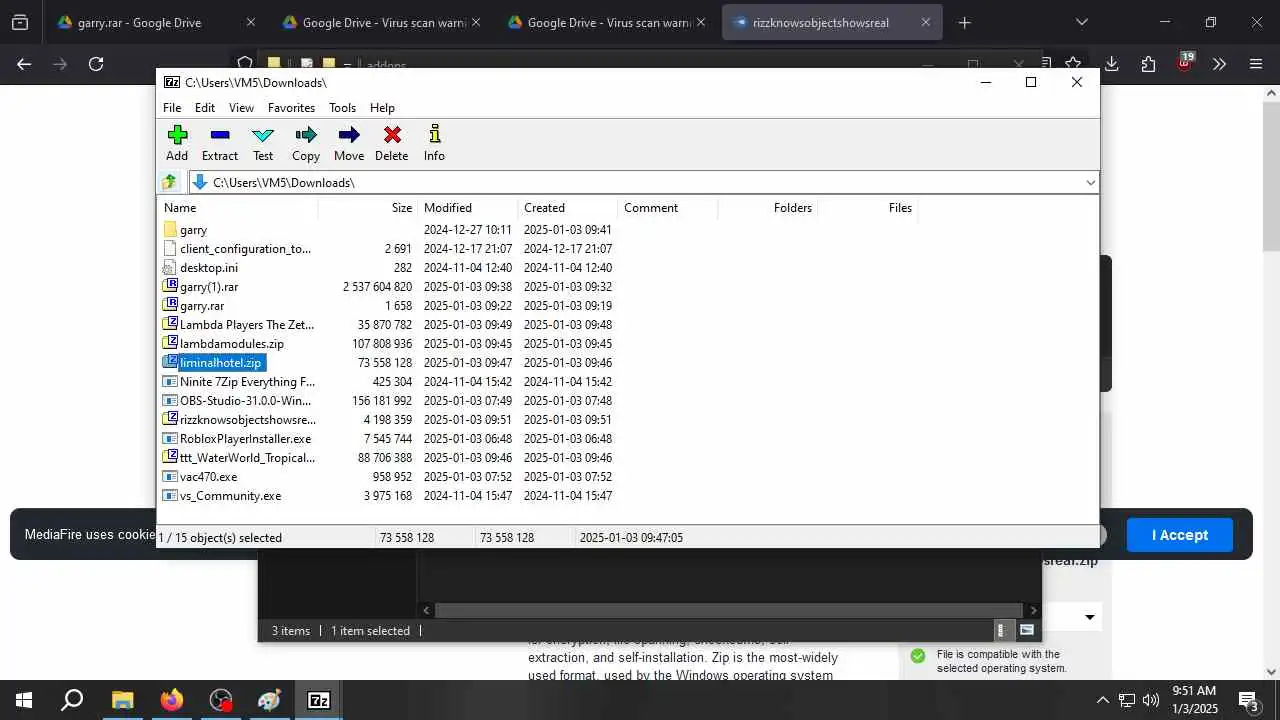List all browser tabs dropdown
1280x720 pixels.
[1081, 22]
